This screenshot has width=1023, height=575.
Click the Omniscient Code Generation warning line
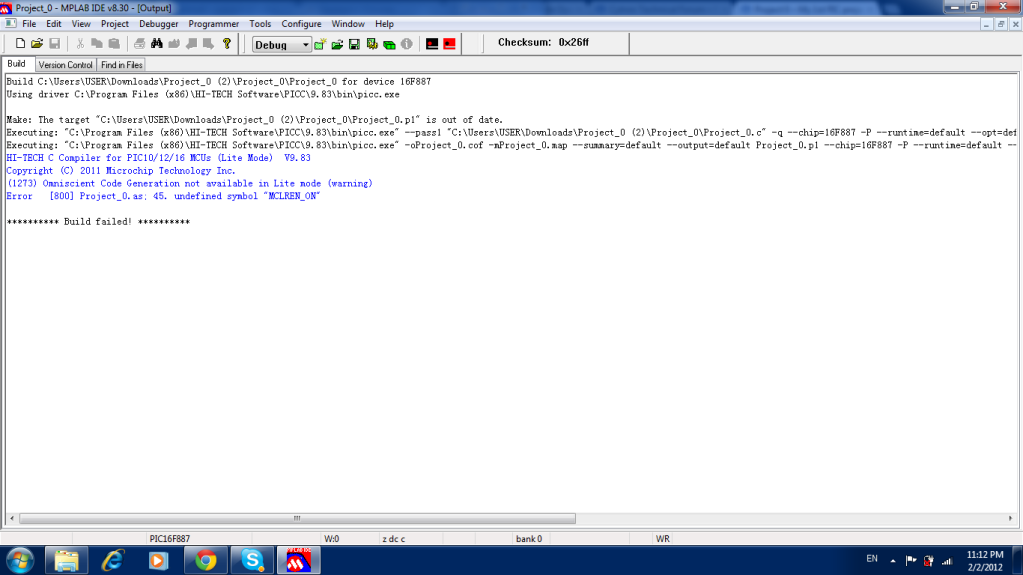pos(189,183)
